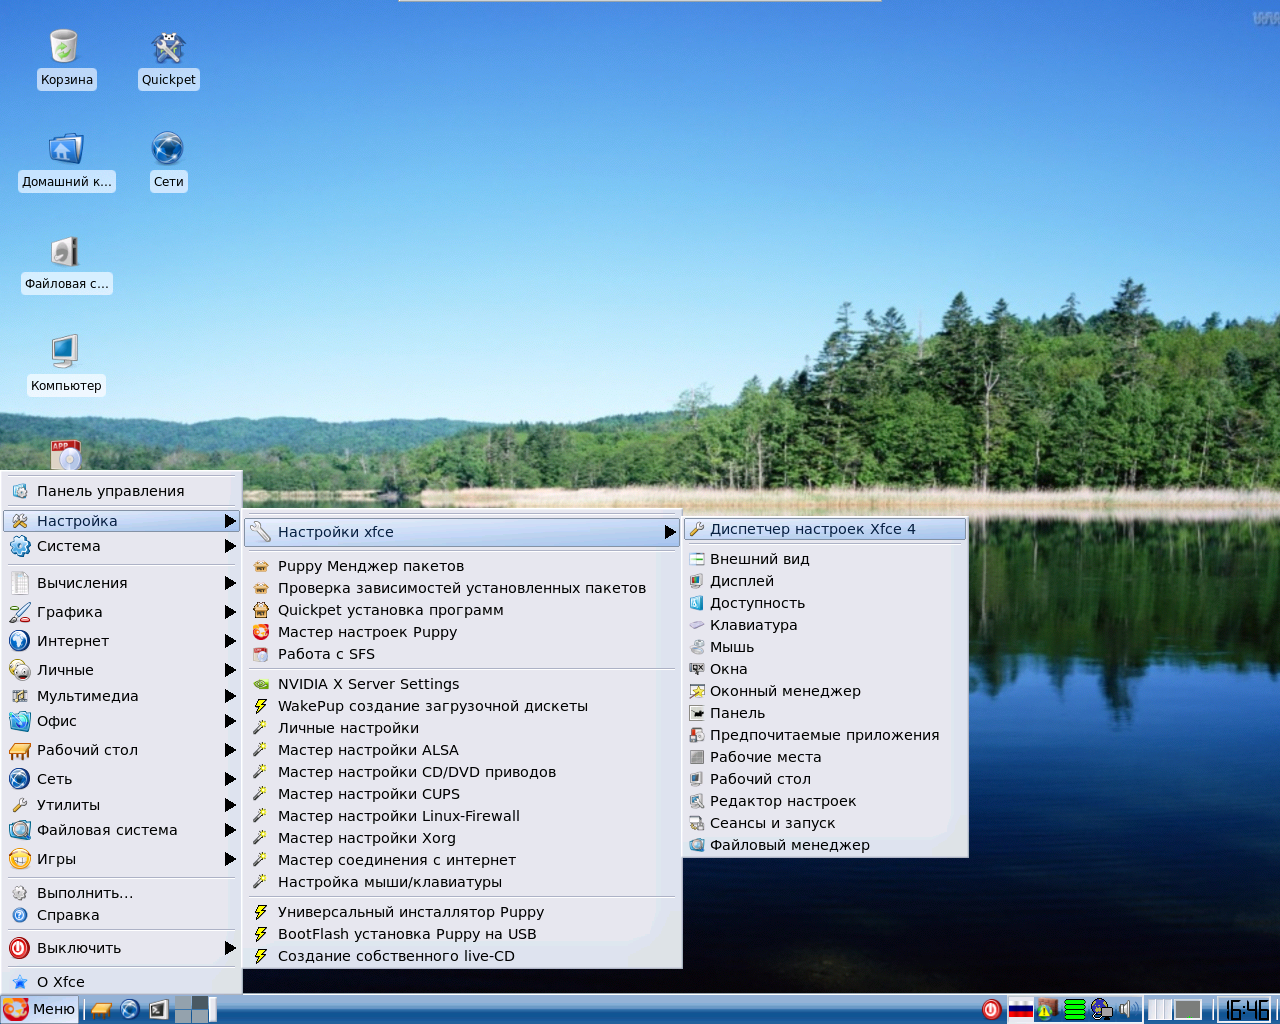
Task: Open NVIDIA X Server Settings
Action: click(368, 684)
